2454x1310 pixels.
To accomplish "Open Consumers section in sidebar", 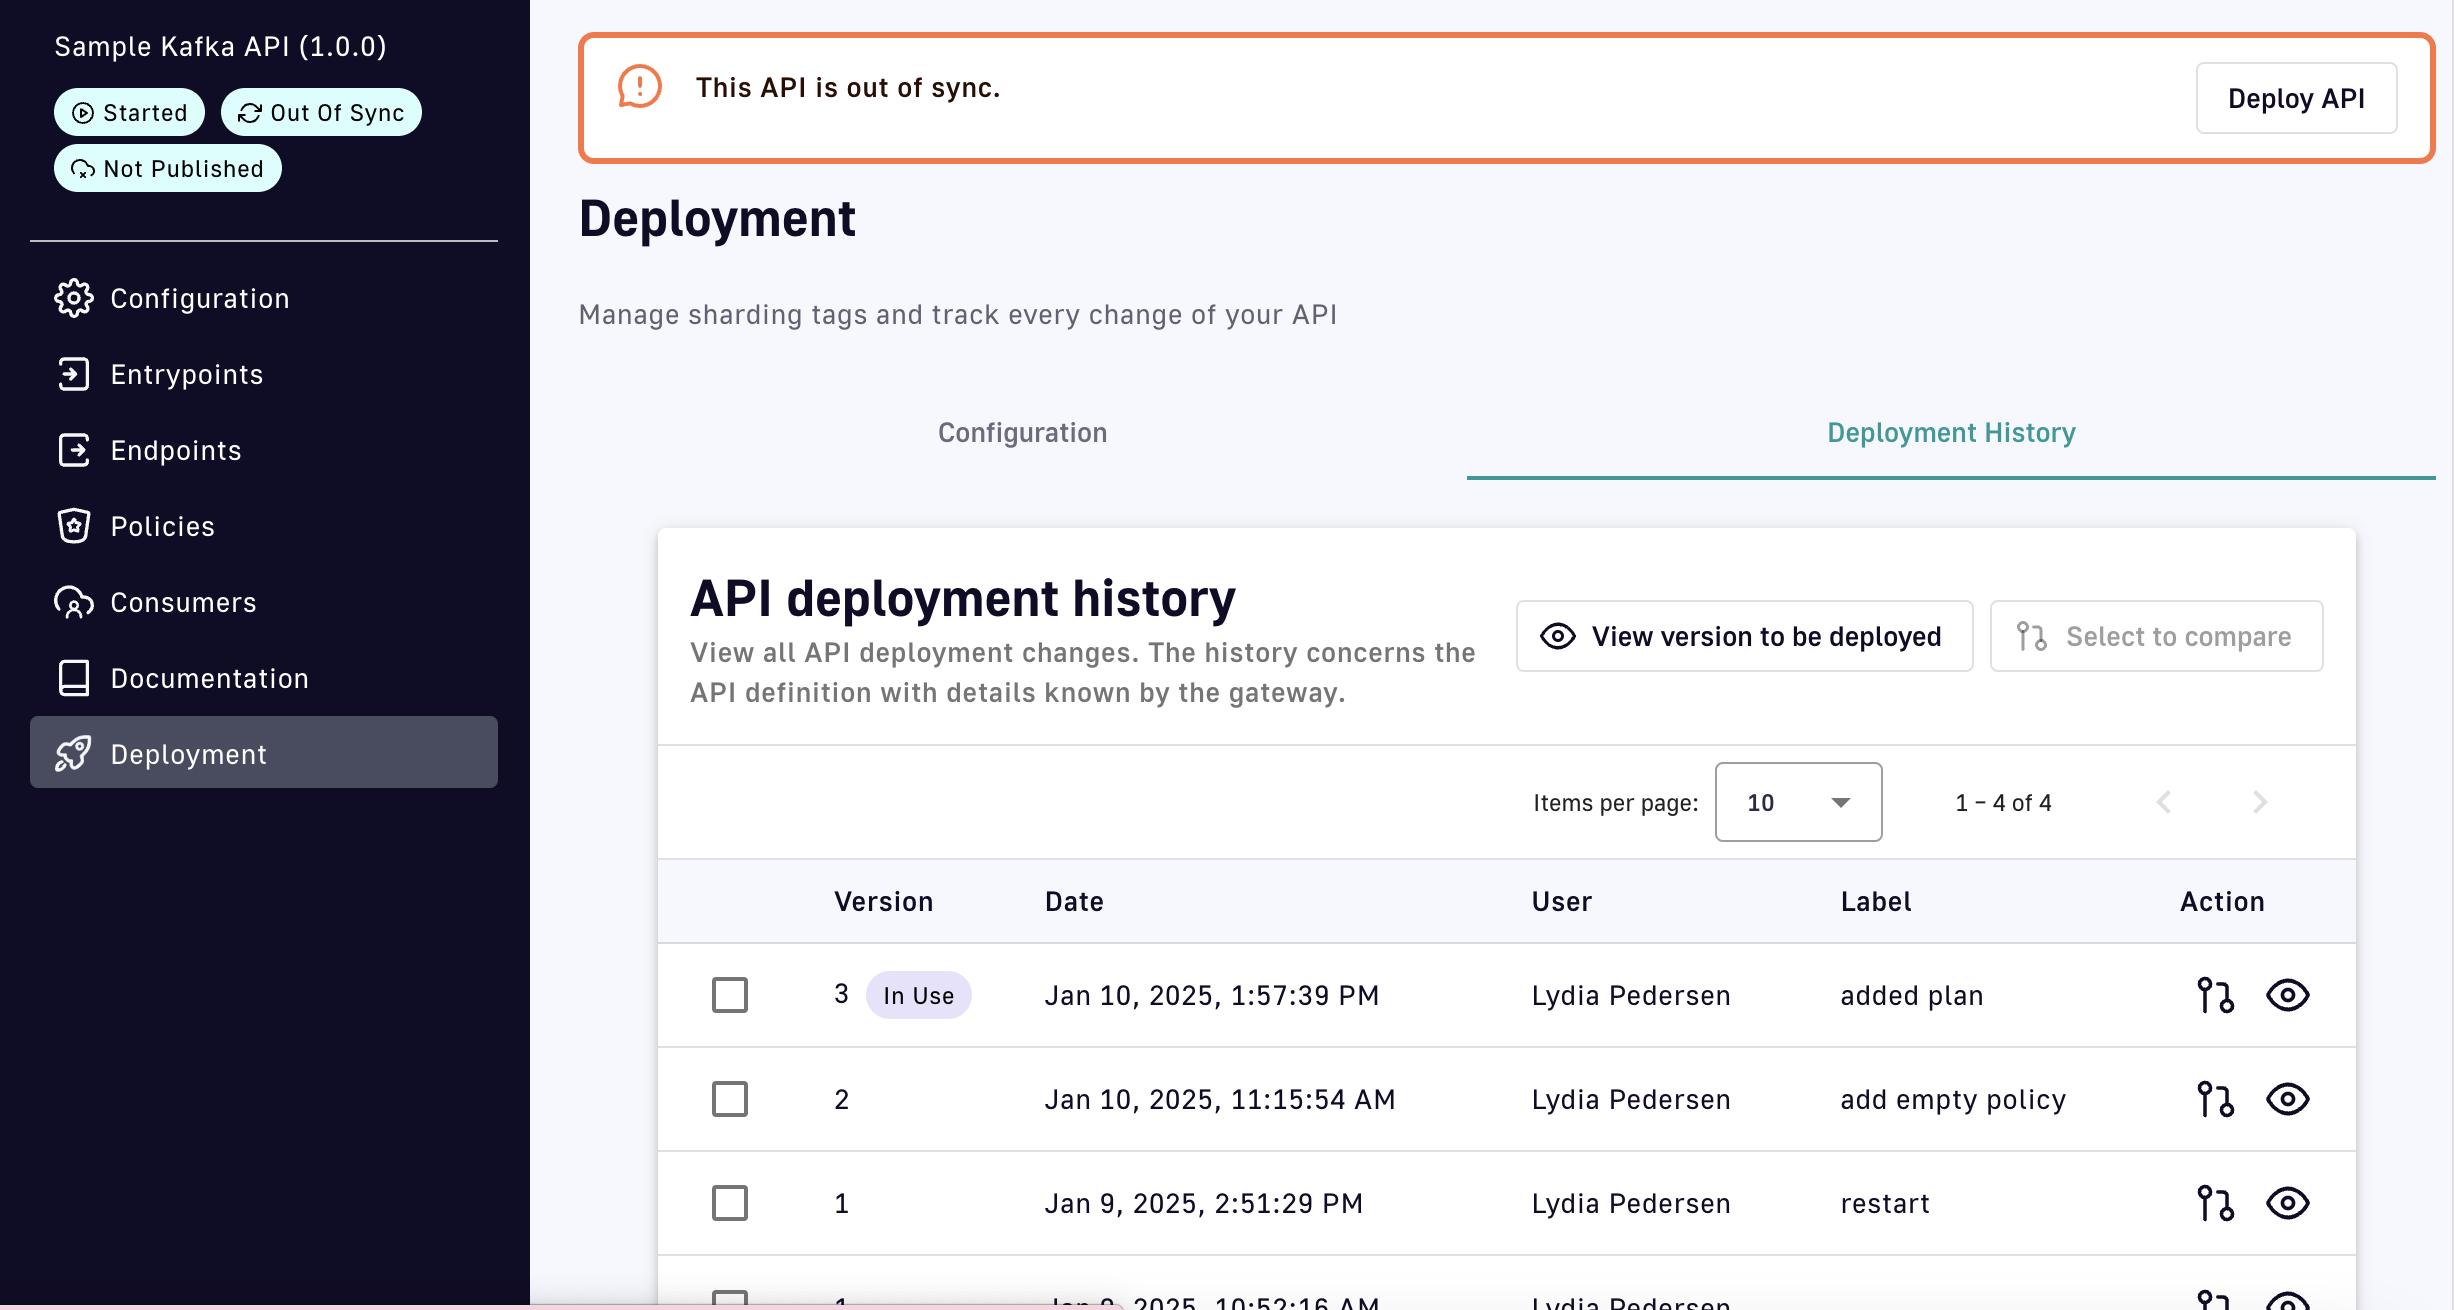I will pos(183,602).
